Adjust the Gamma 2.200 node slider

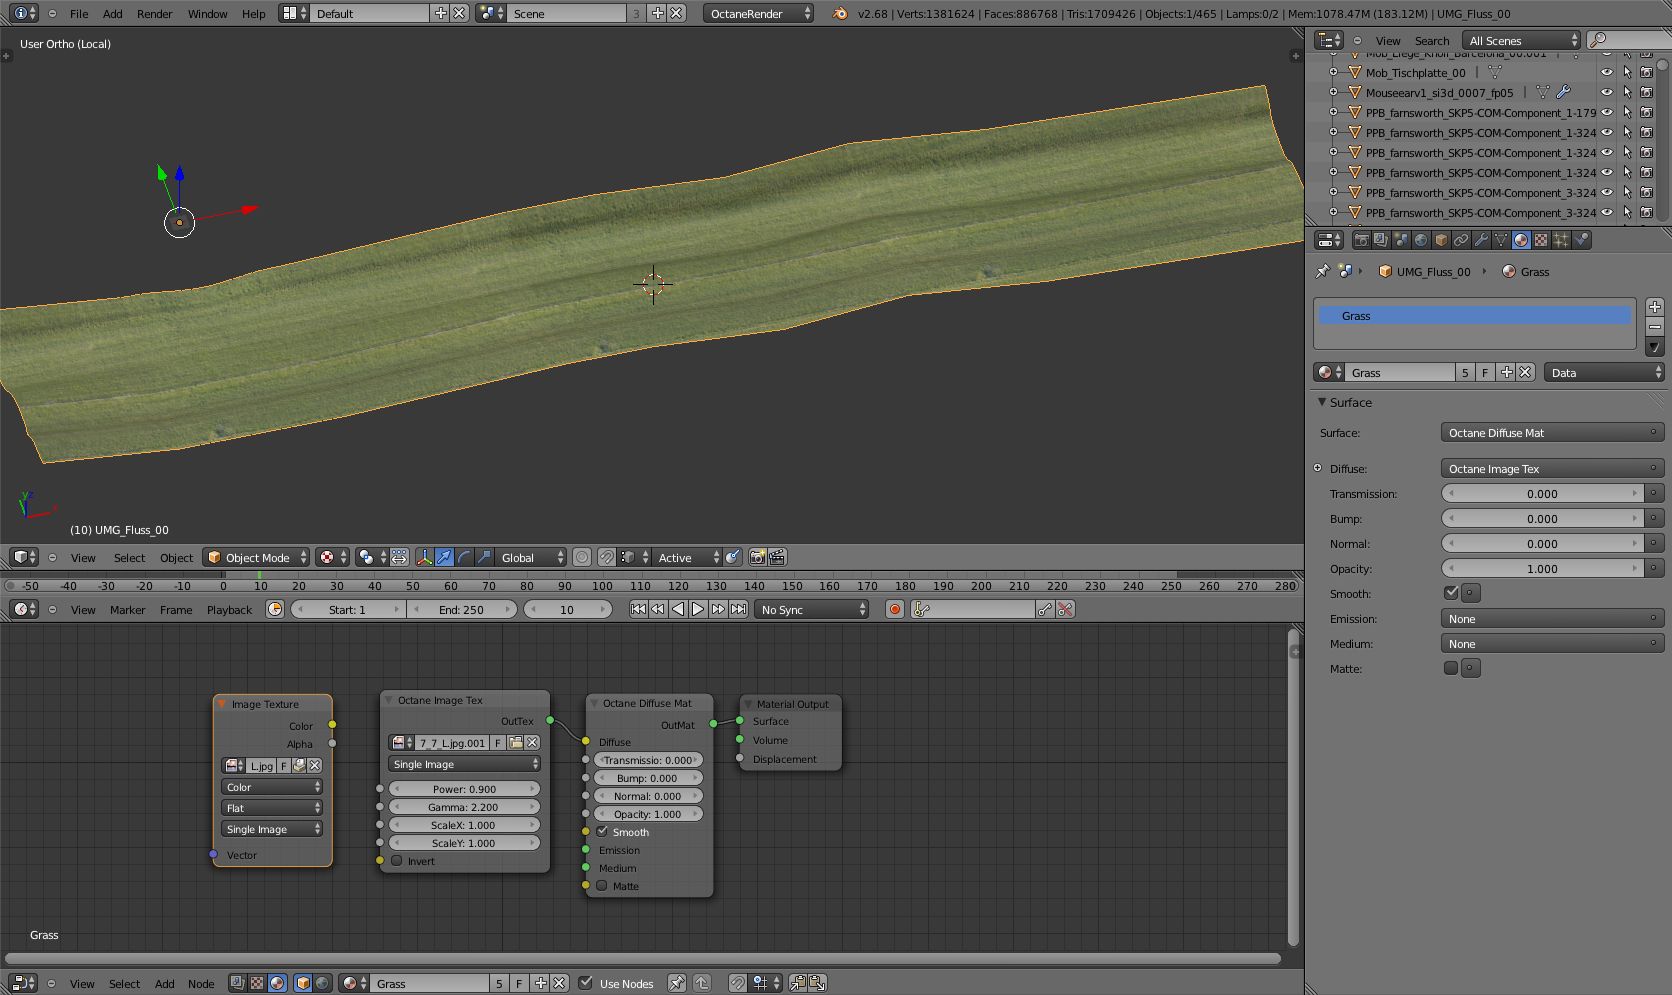pos(464,807)
